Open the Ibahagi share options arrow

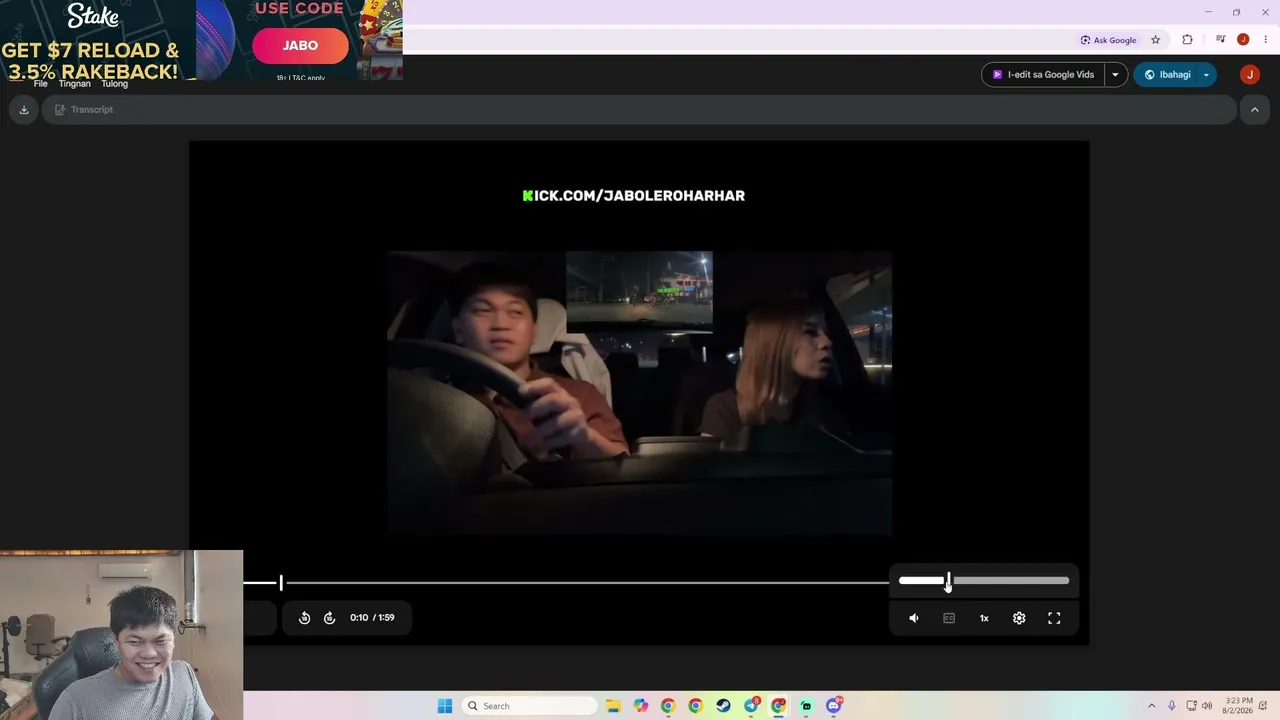coord(1207,75)
